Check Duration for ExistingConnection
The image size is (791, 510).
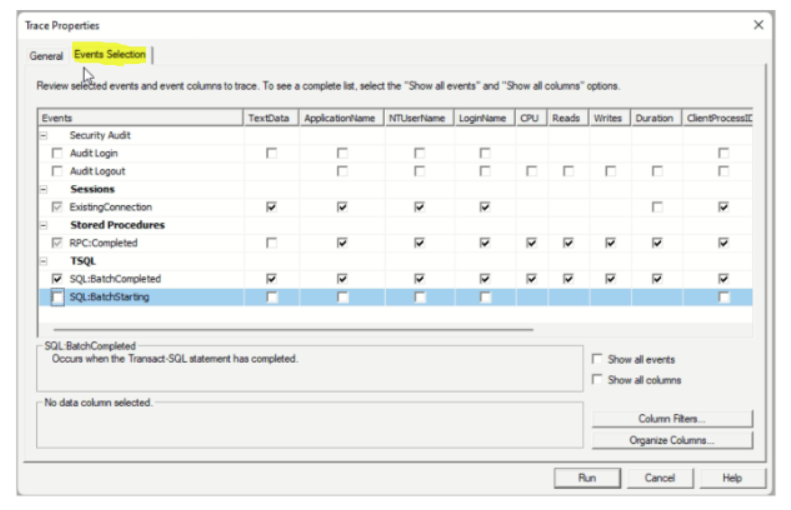657,207
